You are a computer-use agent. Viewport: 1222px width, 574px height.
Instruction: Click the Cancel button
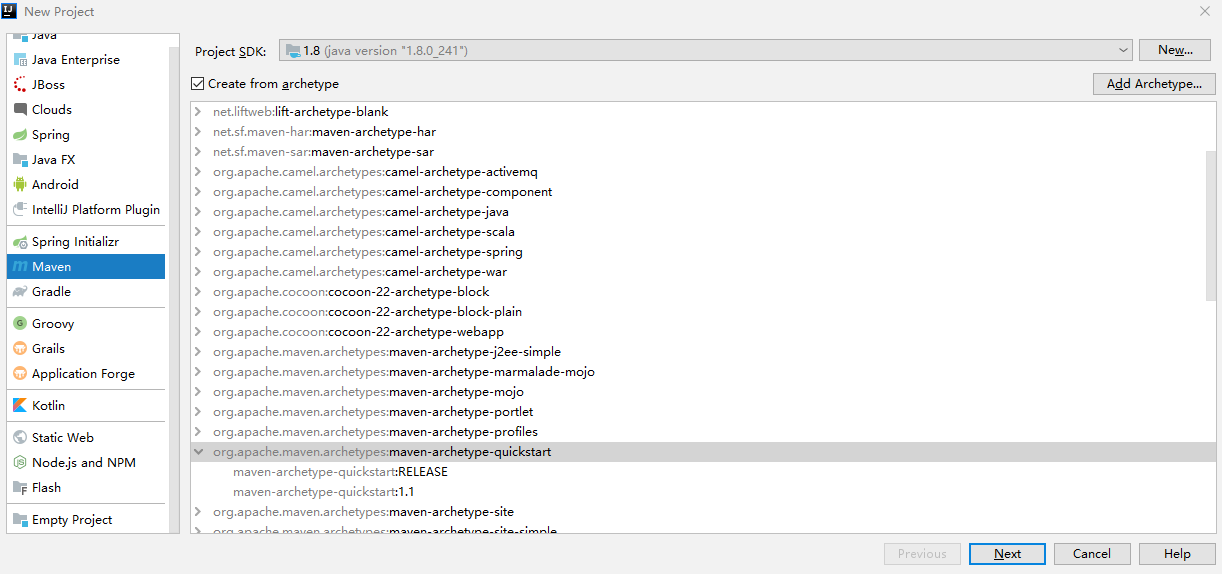[1092, 554]
